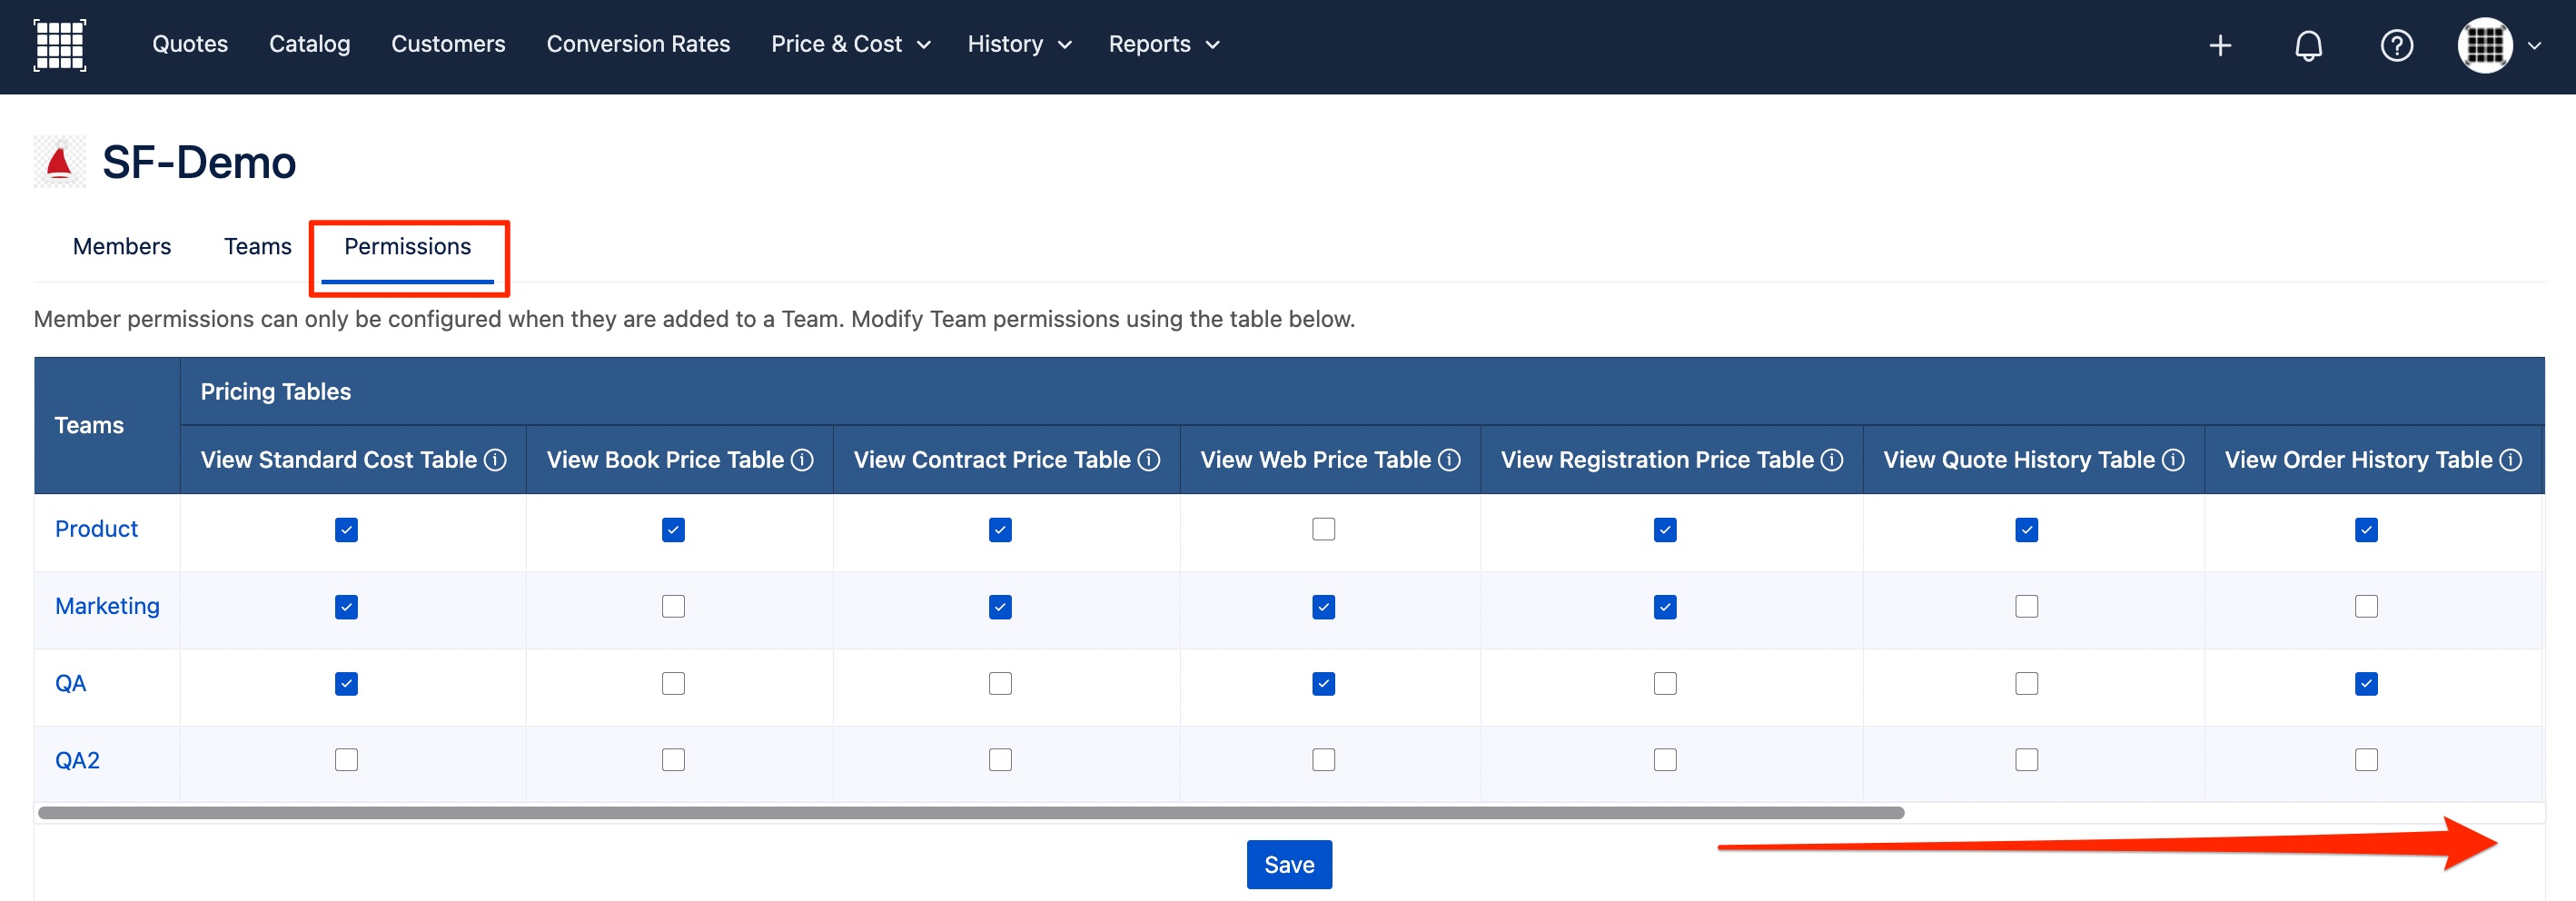
Task: Click the Save button
Action: tap(1288, 864)
